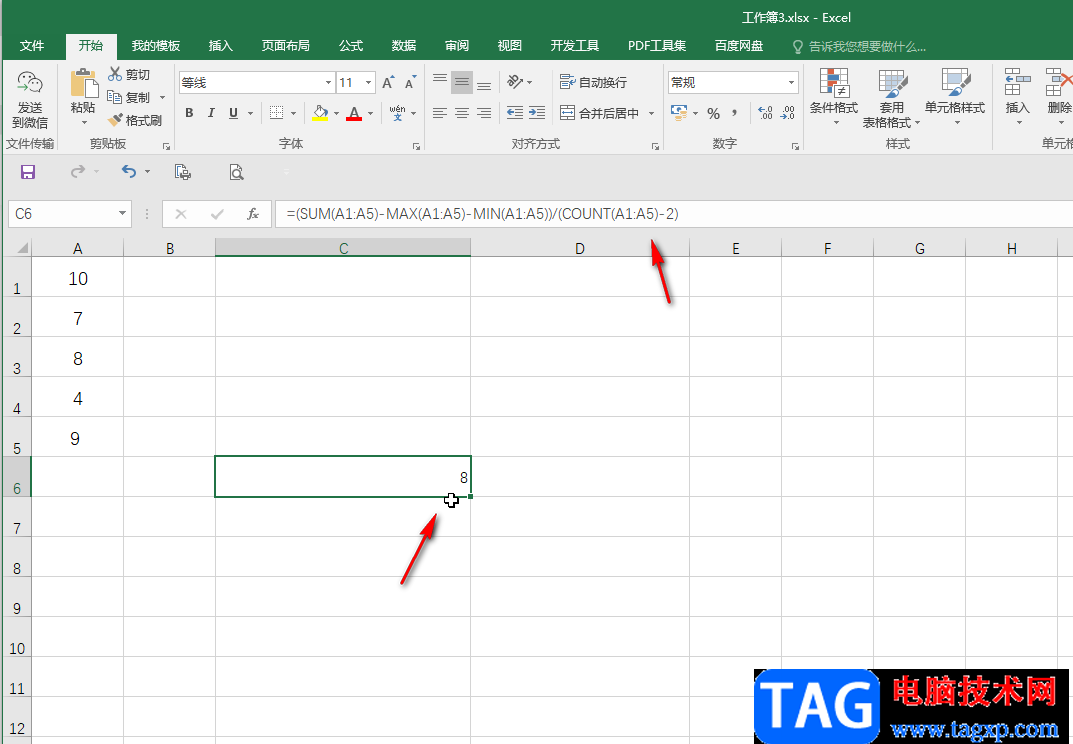1073x744 pixels.
Task: Expand the fill color dropdown arrow
Action: click(336, 114)
